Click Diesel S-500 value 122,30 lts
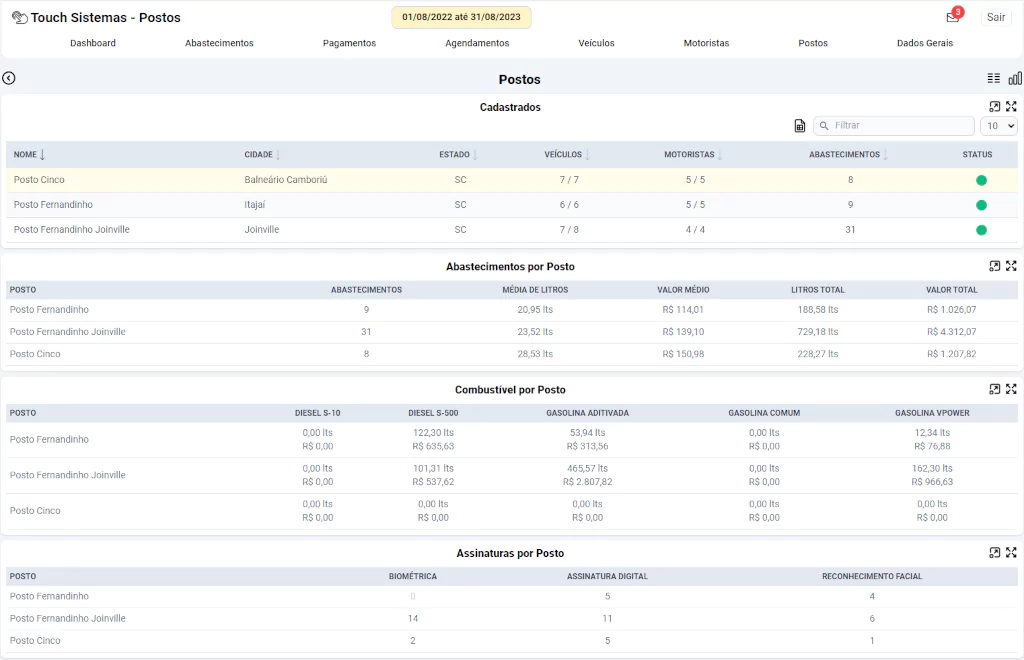Image resolution: width=1024 pixels, height=660 pixels. click(433, 433)
